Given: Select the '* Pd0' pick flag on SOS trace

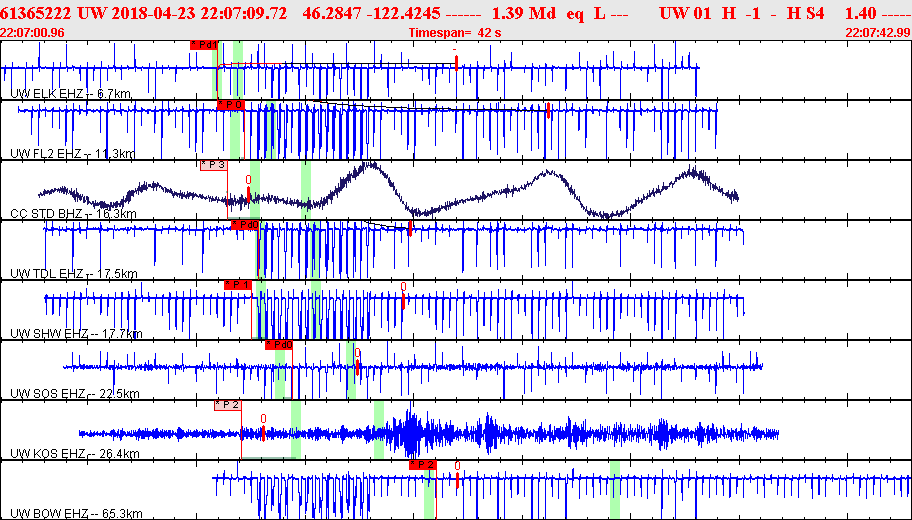Looking at the screenshot, I should coord(279,345).
